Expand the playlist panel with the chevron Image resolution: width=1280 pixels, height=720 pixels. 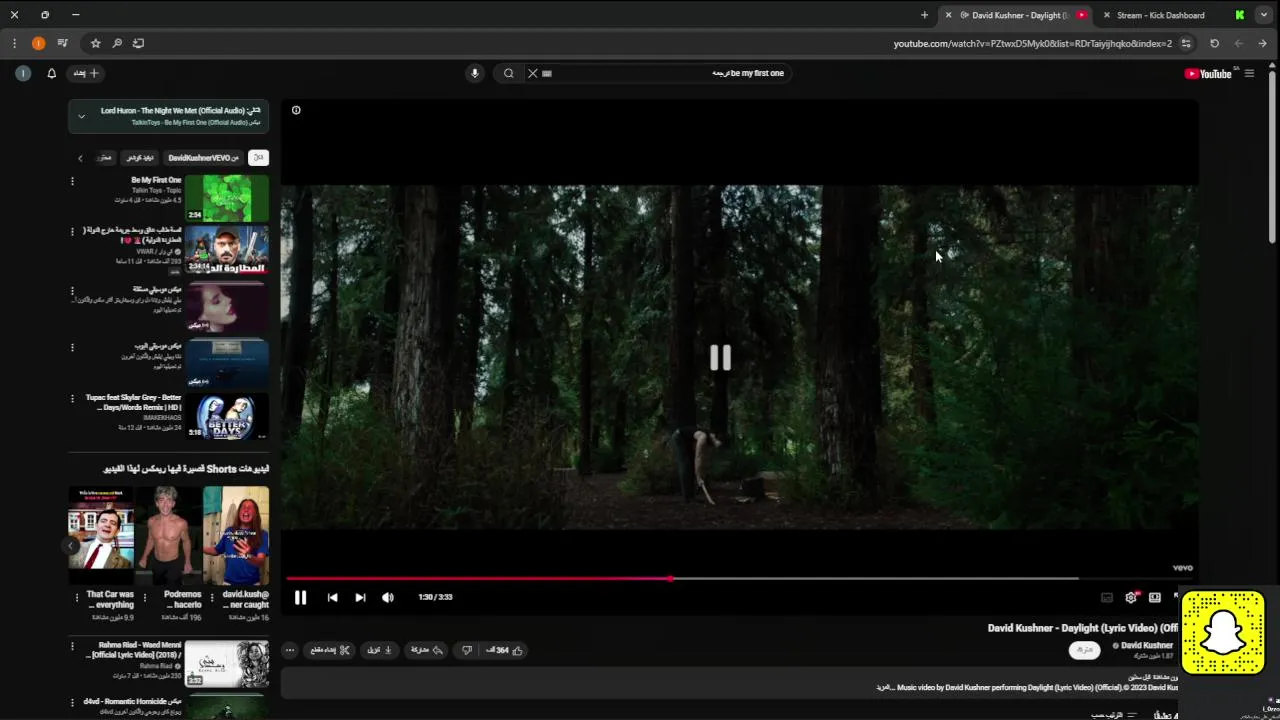click(x=81, y=116)
